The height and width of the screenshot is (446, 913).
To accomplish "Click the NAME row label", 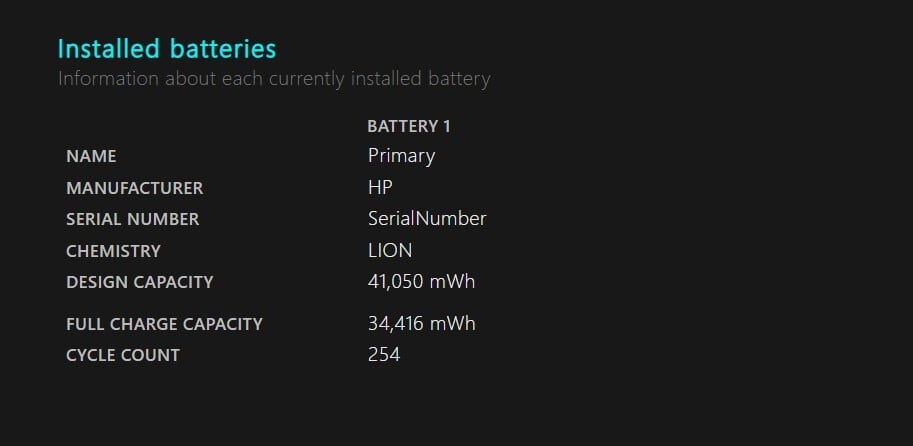I will pyautogui.click(x=91, y=156).
